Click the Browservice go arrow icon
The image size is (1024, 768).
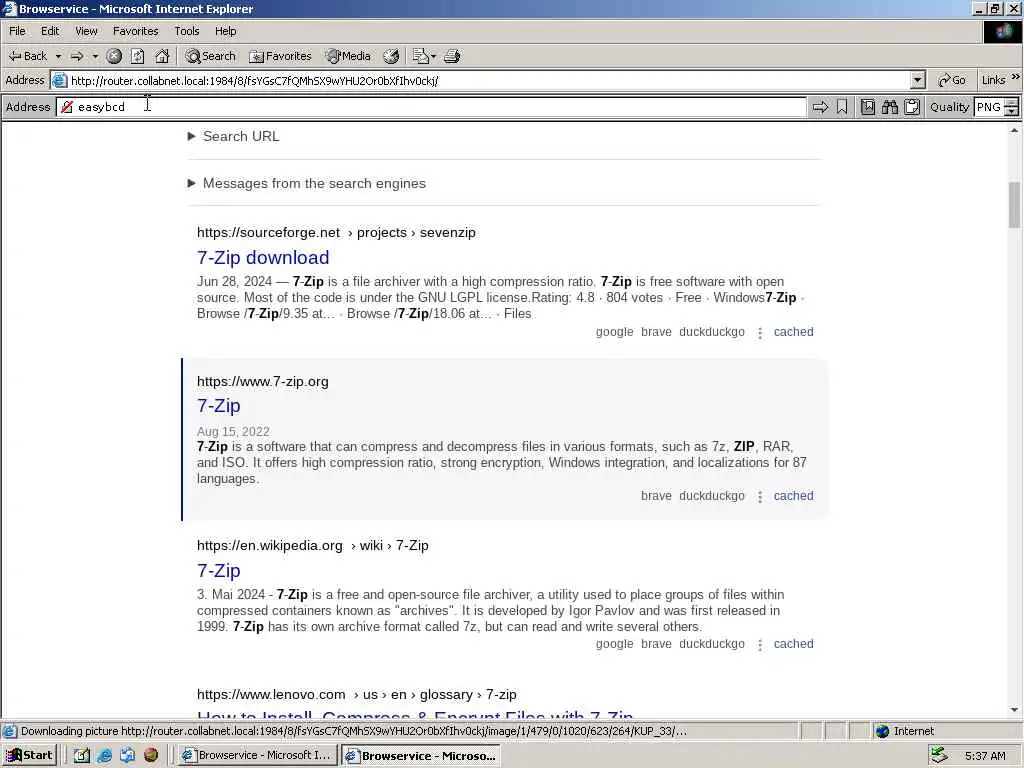820,107
